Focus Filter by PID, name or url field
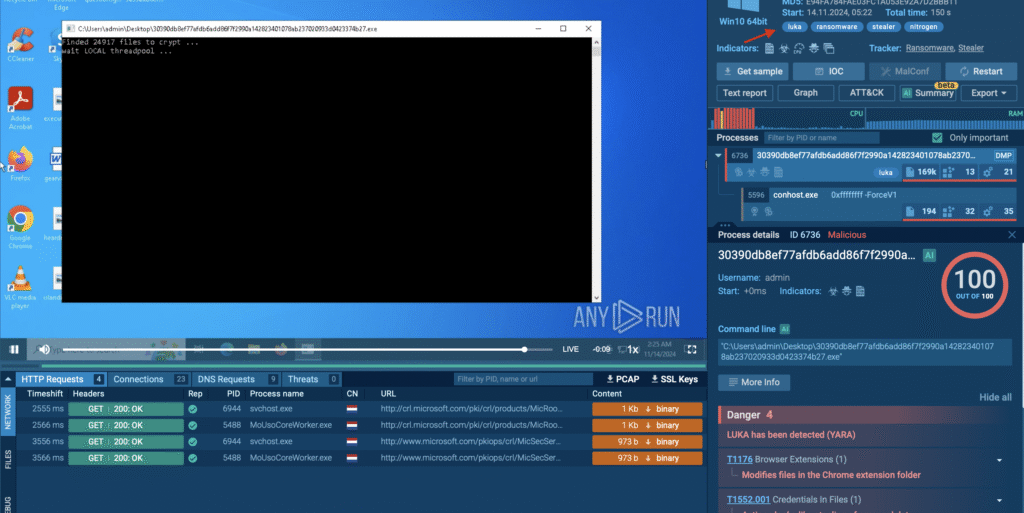Screen dimensions: 1024x513 (523, 379)
